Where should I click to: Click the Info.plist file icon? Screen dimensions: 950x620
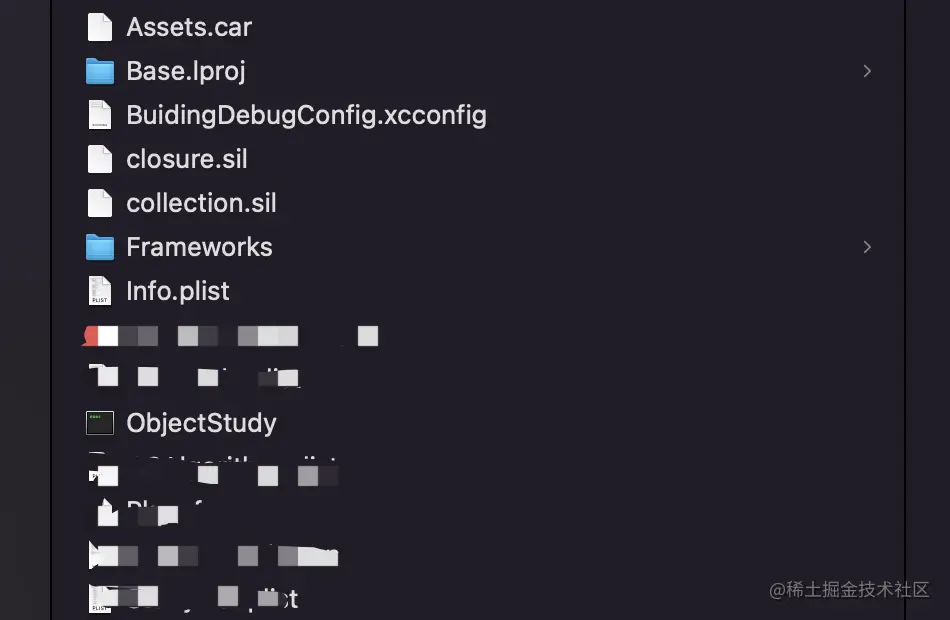tap(99, 291)
